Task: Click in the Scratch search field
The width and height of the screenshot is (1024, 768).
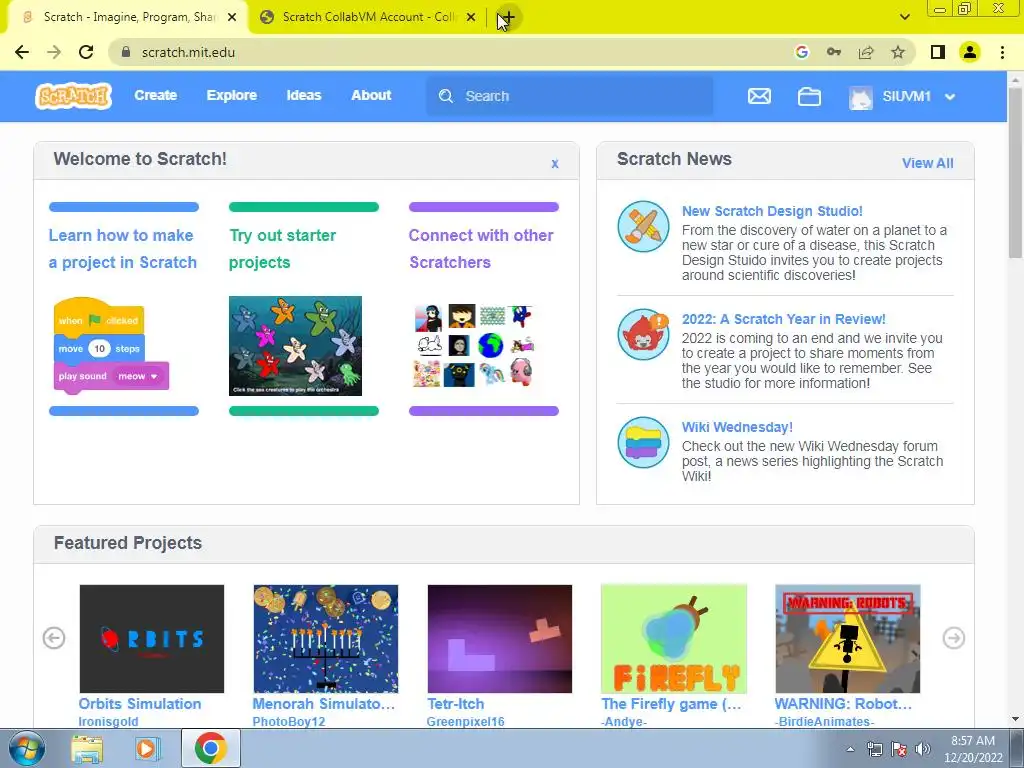Action: tap(570, 96)
